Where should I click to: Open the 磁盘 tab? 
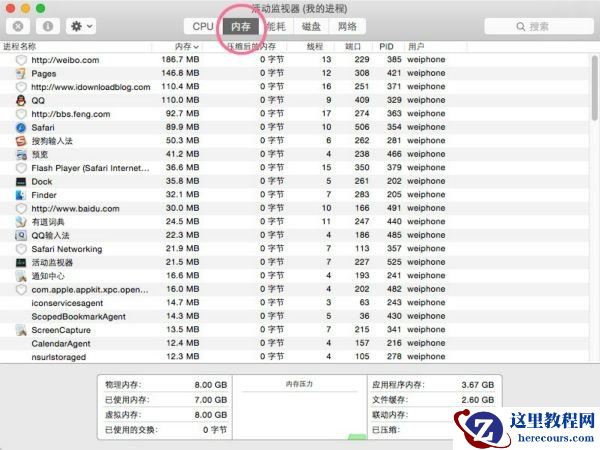pyautogui.click(x=311, y=26)
